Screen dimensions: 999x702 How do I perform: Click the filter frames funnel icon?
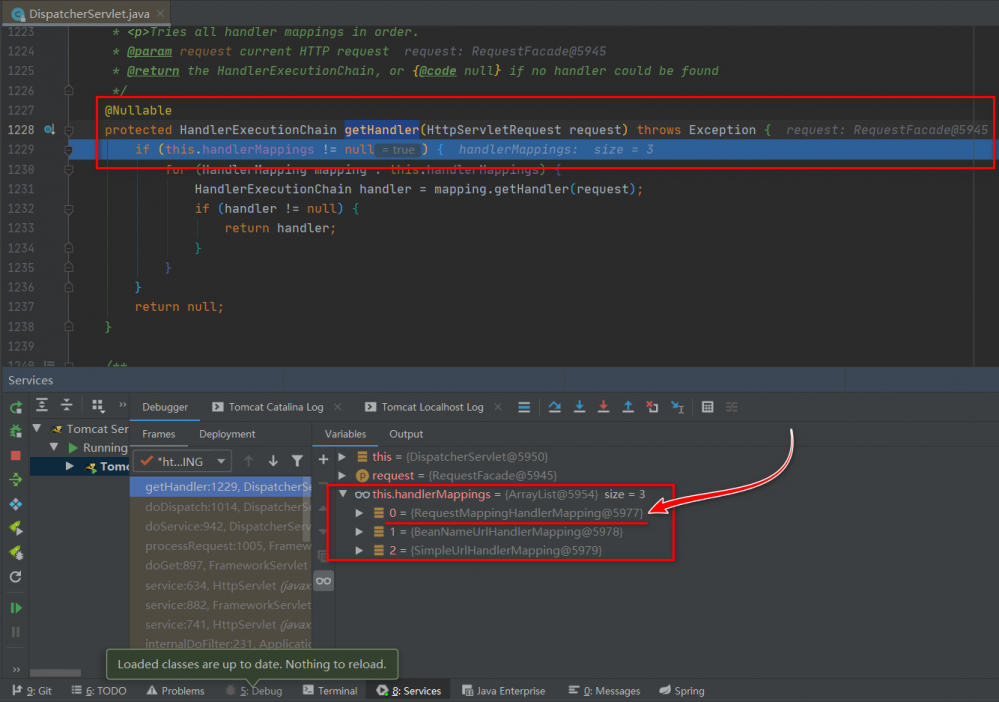point(297,461)
